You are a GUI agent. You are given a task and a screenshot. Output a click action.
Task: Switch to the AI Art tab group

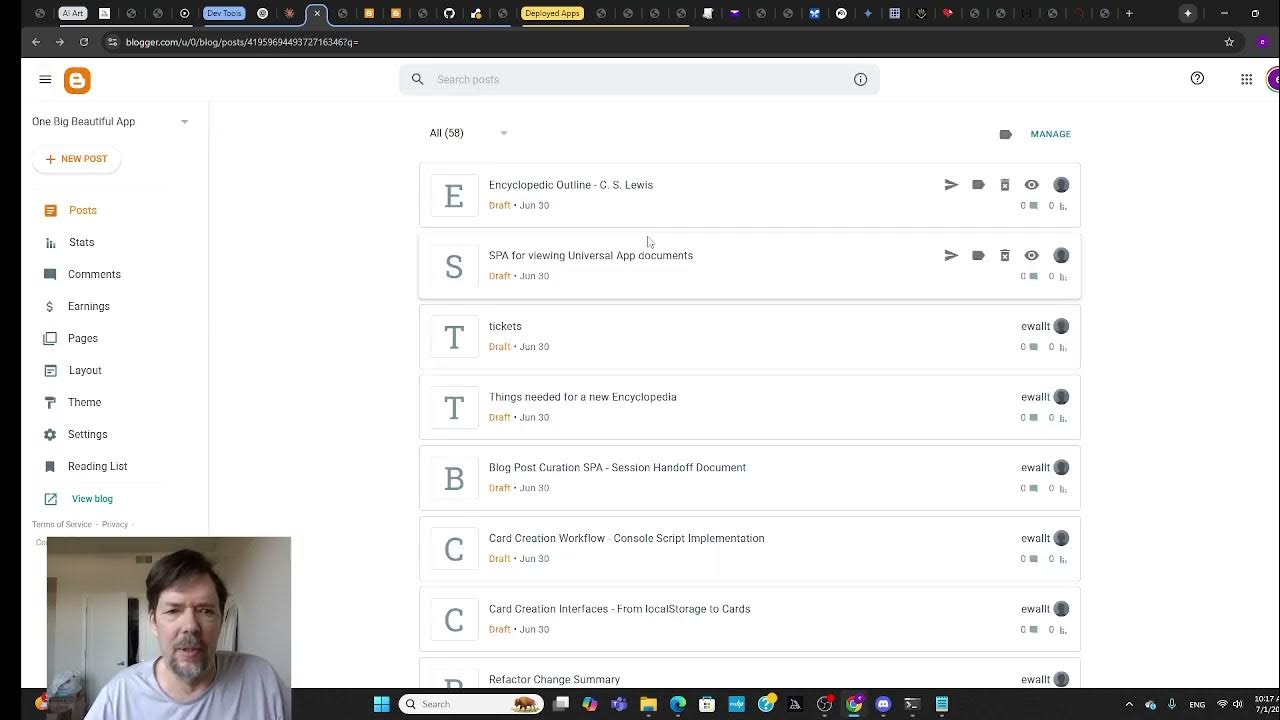73,13
